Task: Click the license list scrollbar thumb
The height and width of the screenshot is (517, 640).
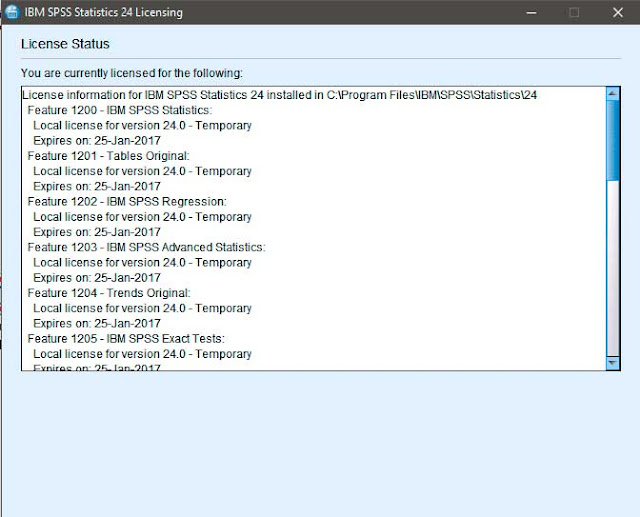Action: pyautogui.click(x=613, y=140)
